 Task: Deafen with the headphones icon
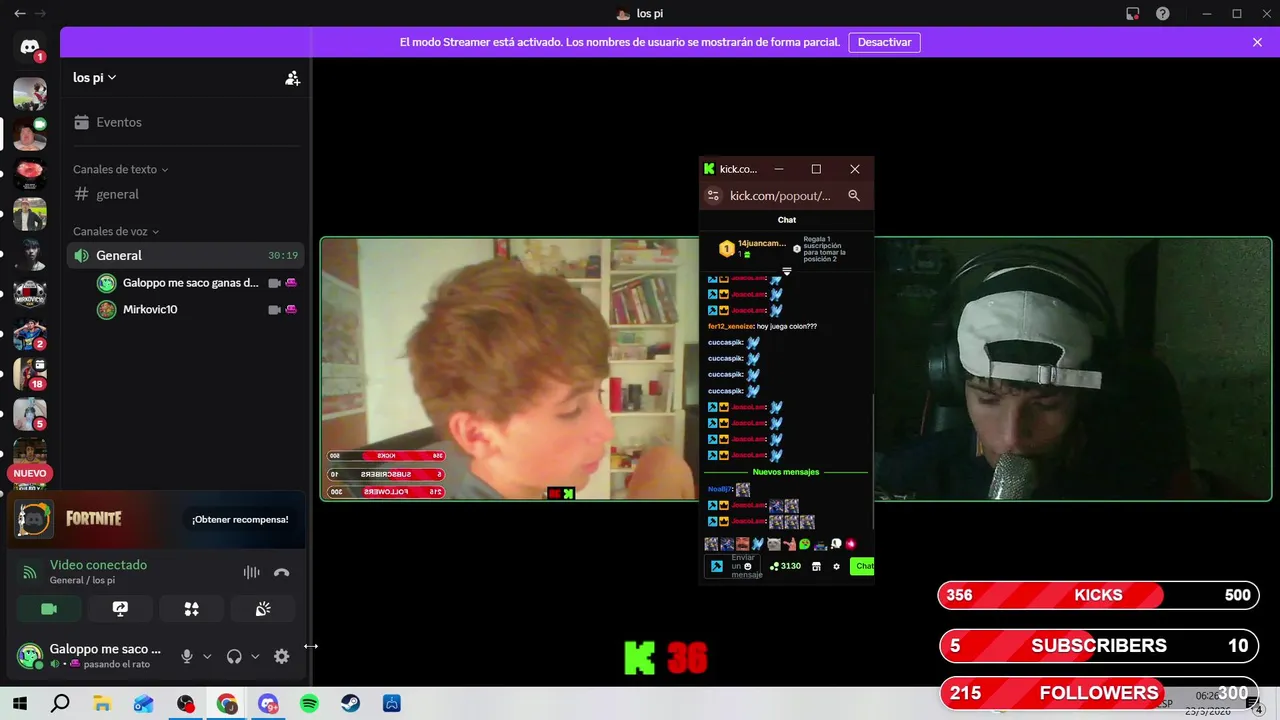point(234,657)
